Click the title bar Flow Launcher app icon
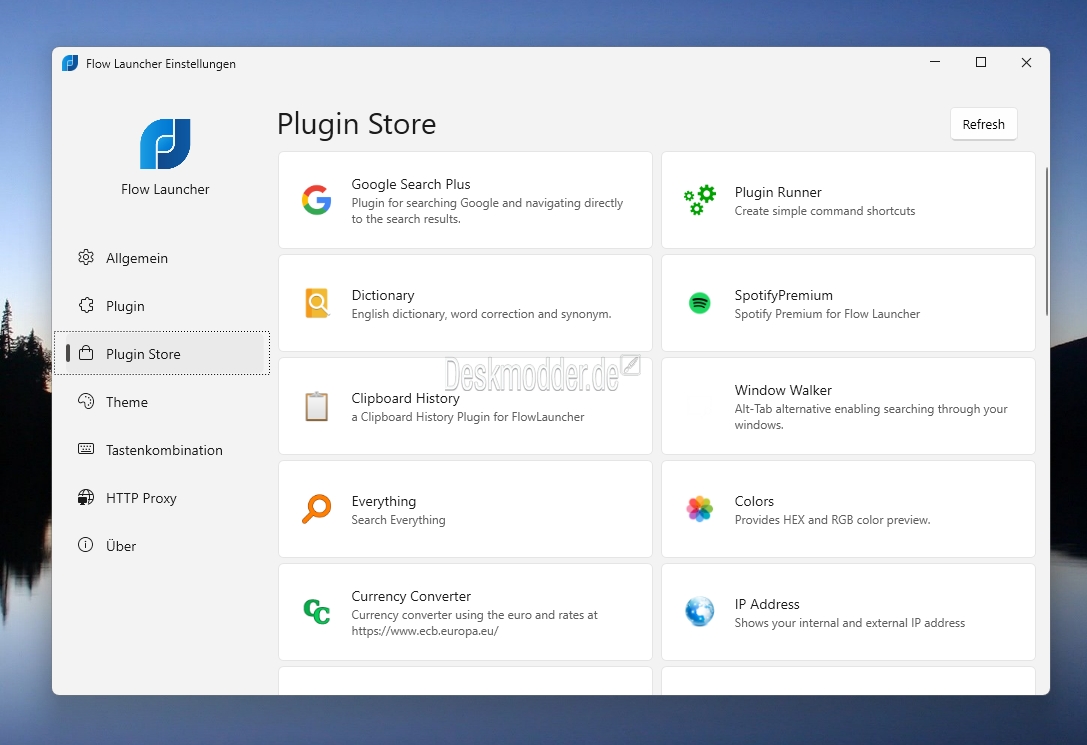 [70, 63]
